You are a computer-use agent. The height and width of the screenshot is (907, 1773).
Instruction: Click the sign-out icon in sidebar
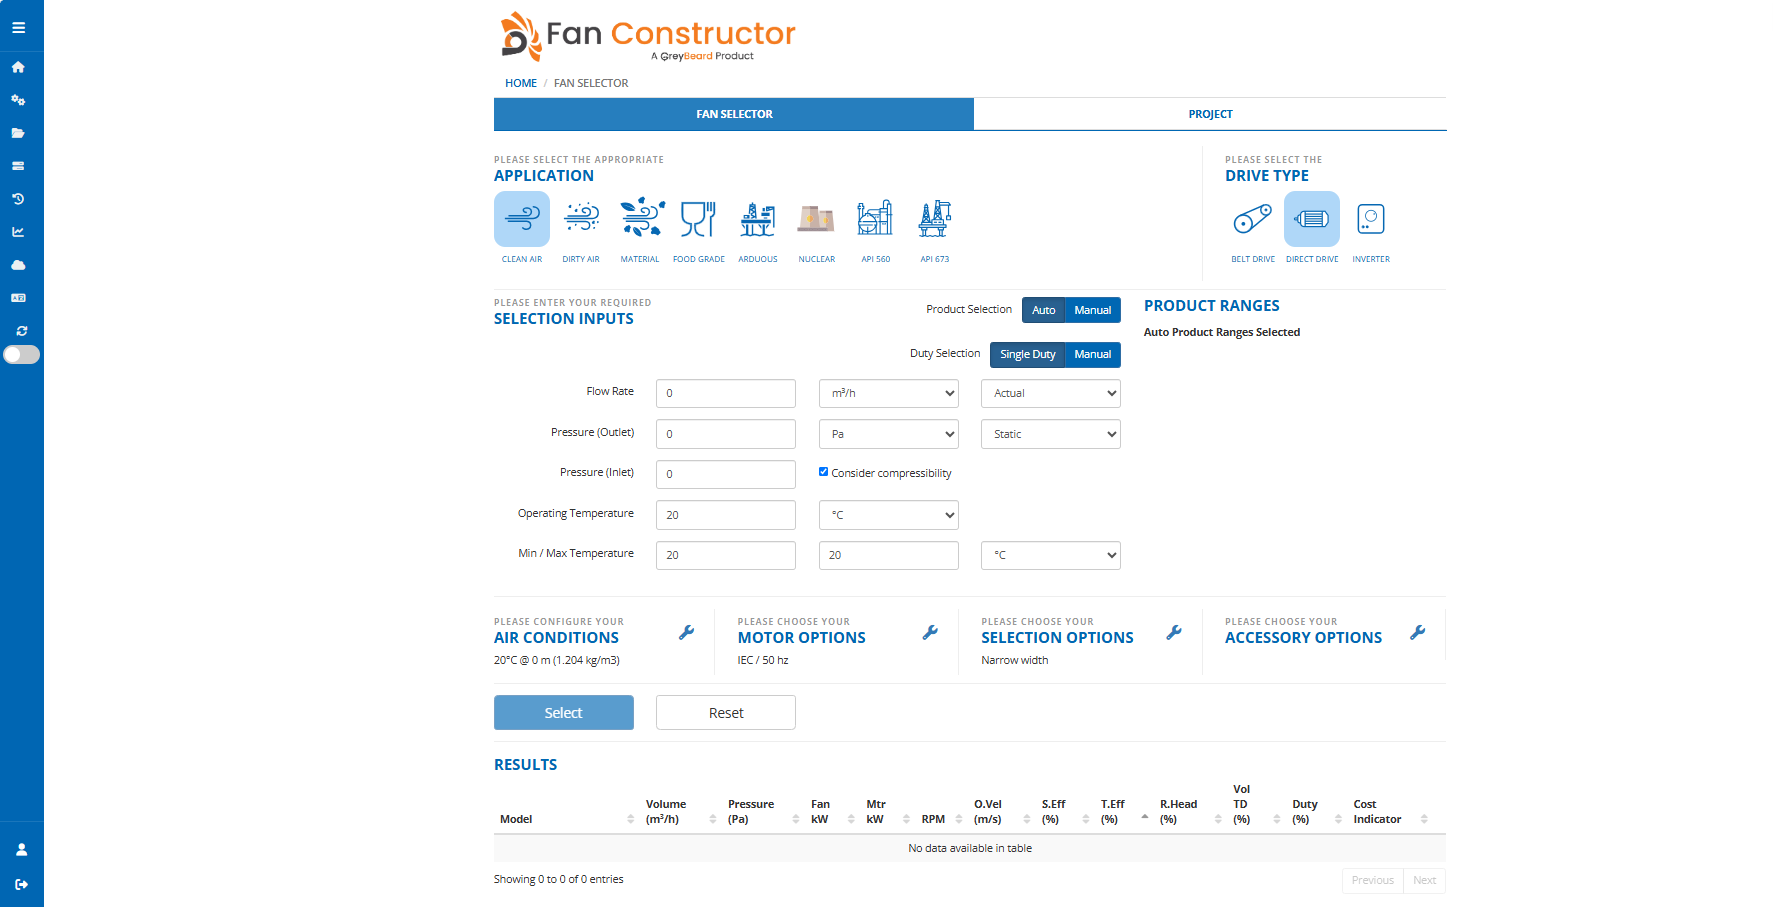tap(21, 885)
